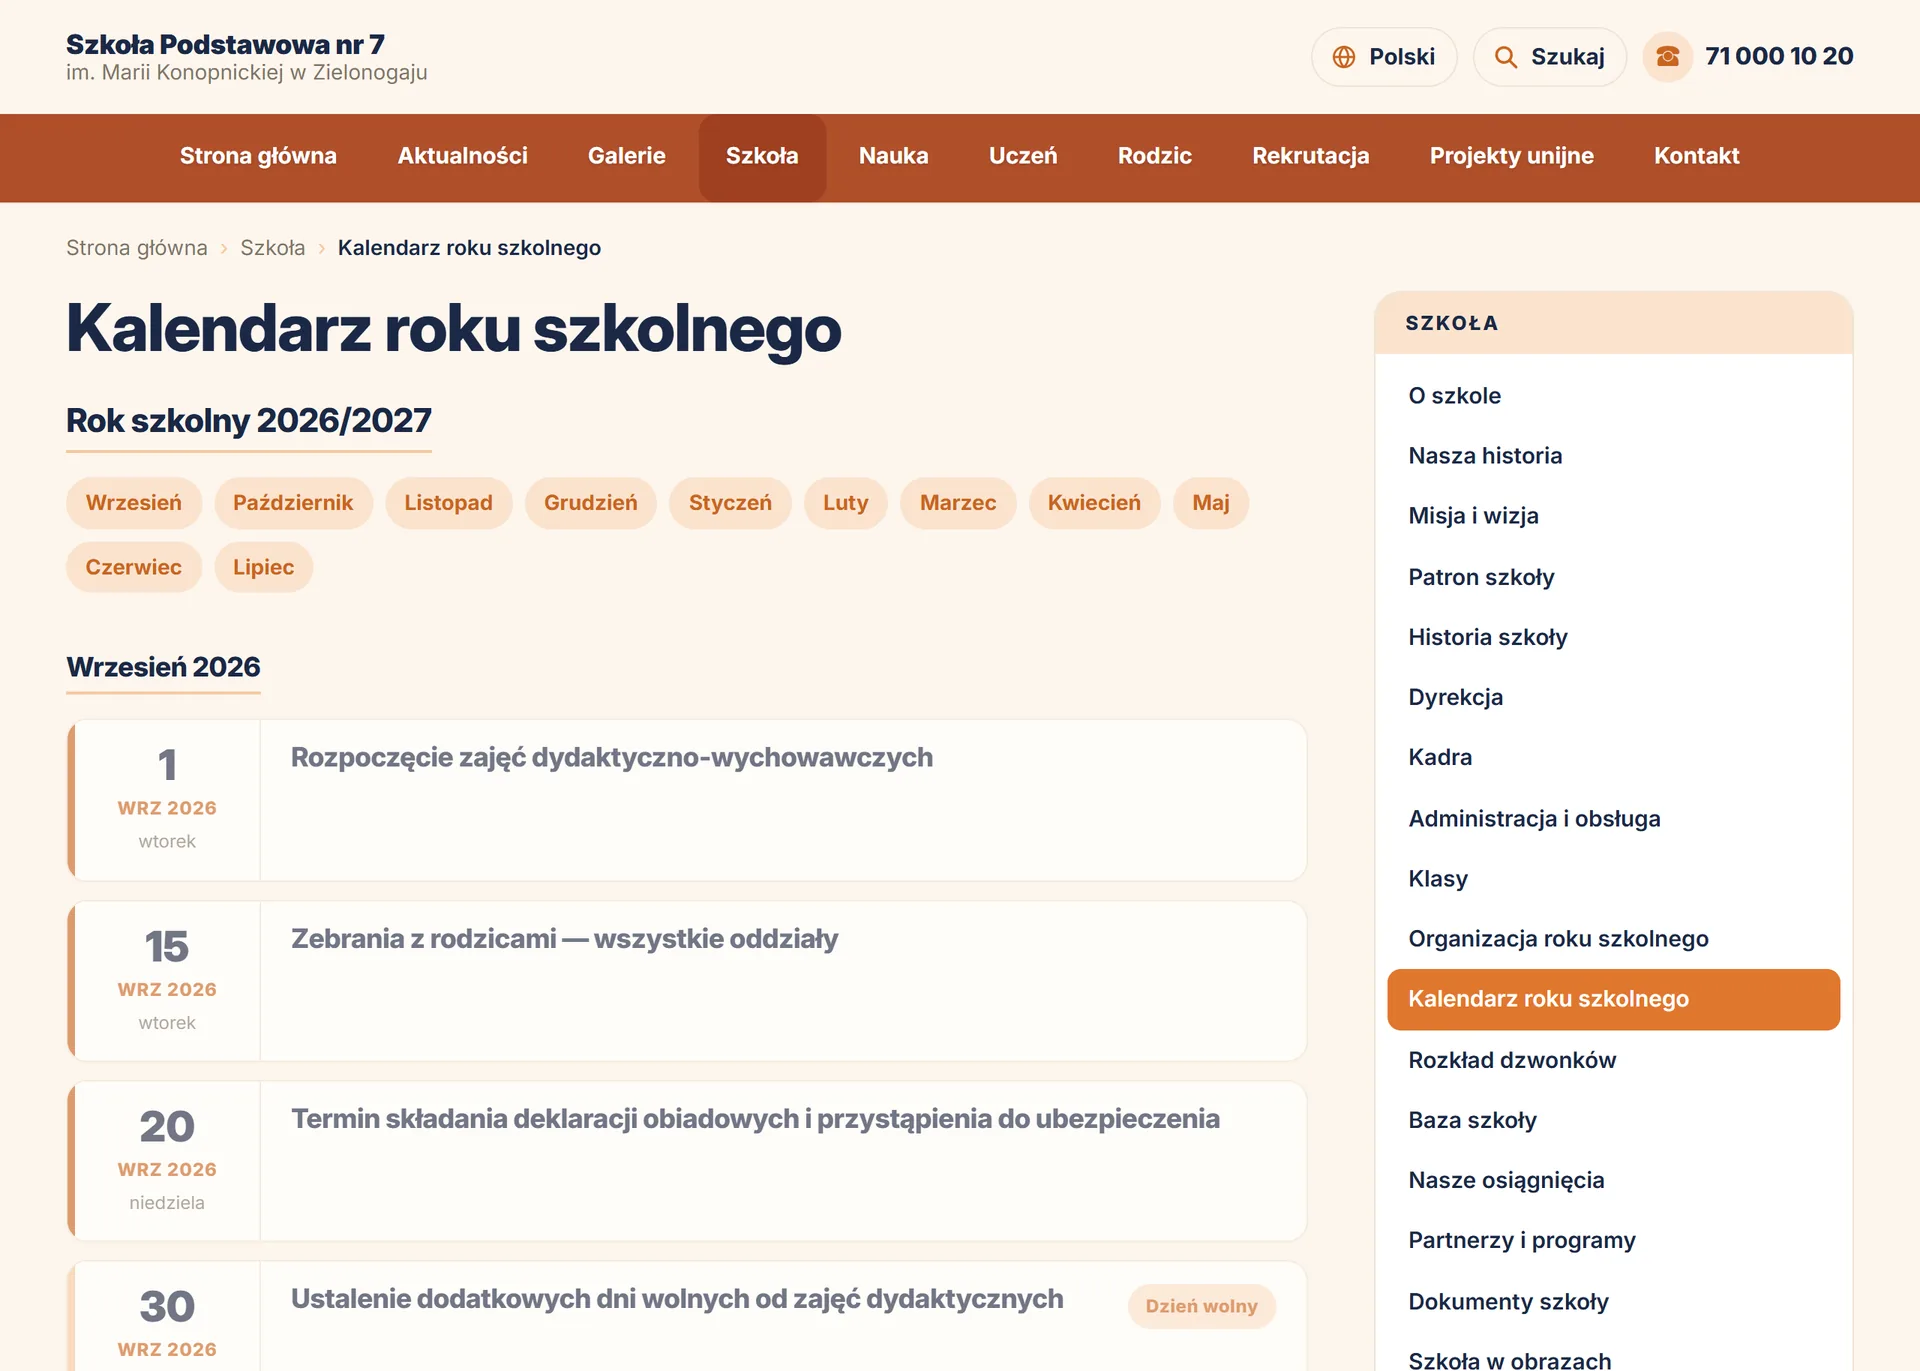Open Galerie menu item
1920x1371 pixels.
point(626,156)
